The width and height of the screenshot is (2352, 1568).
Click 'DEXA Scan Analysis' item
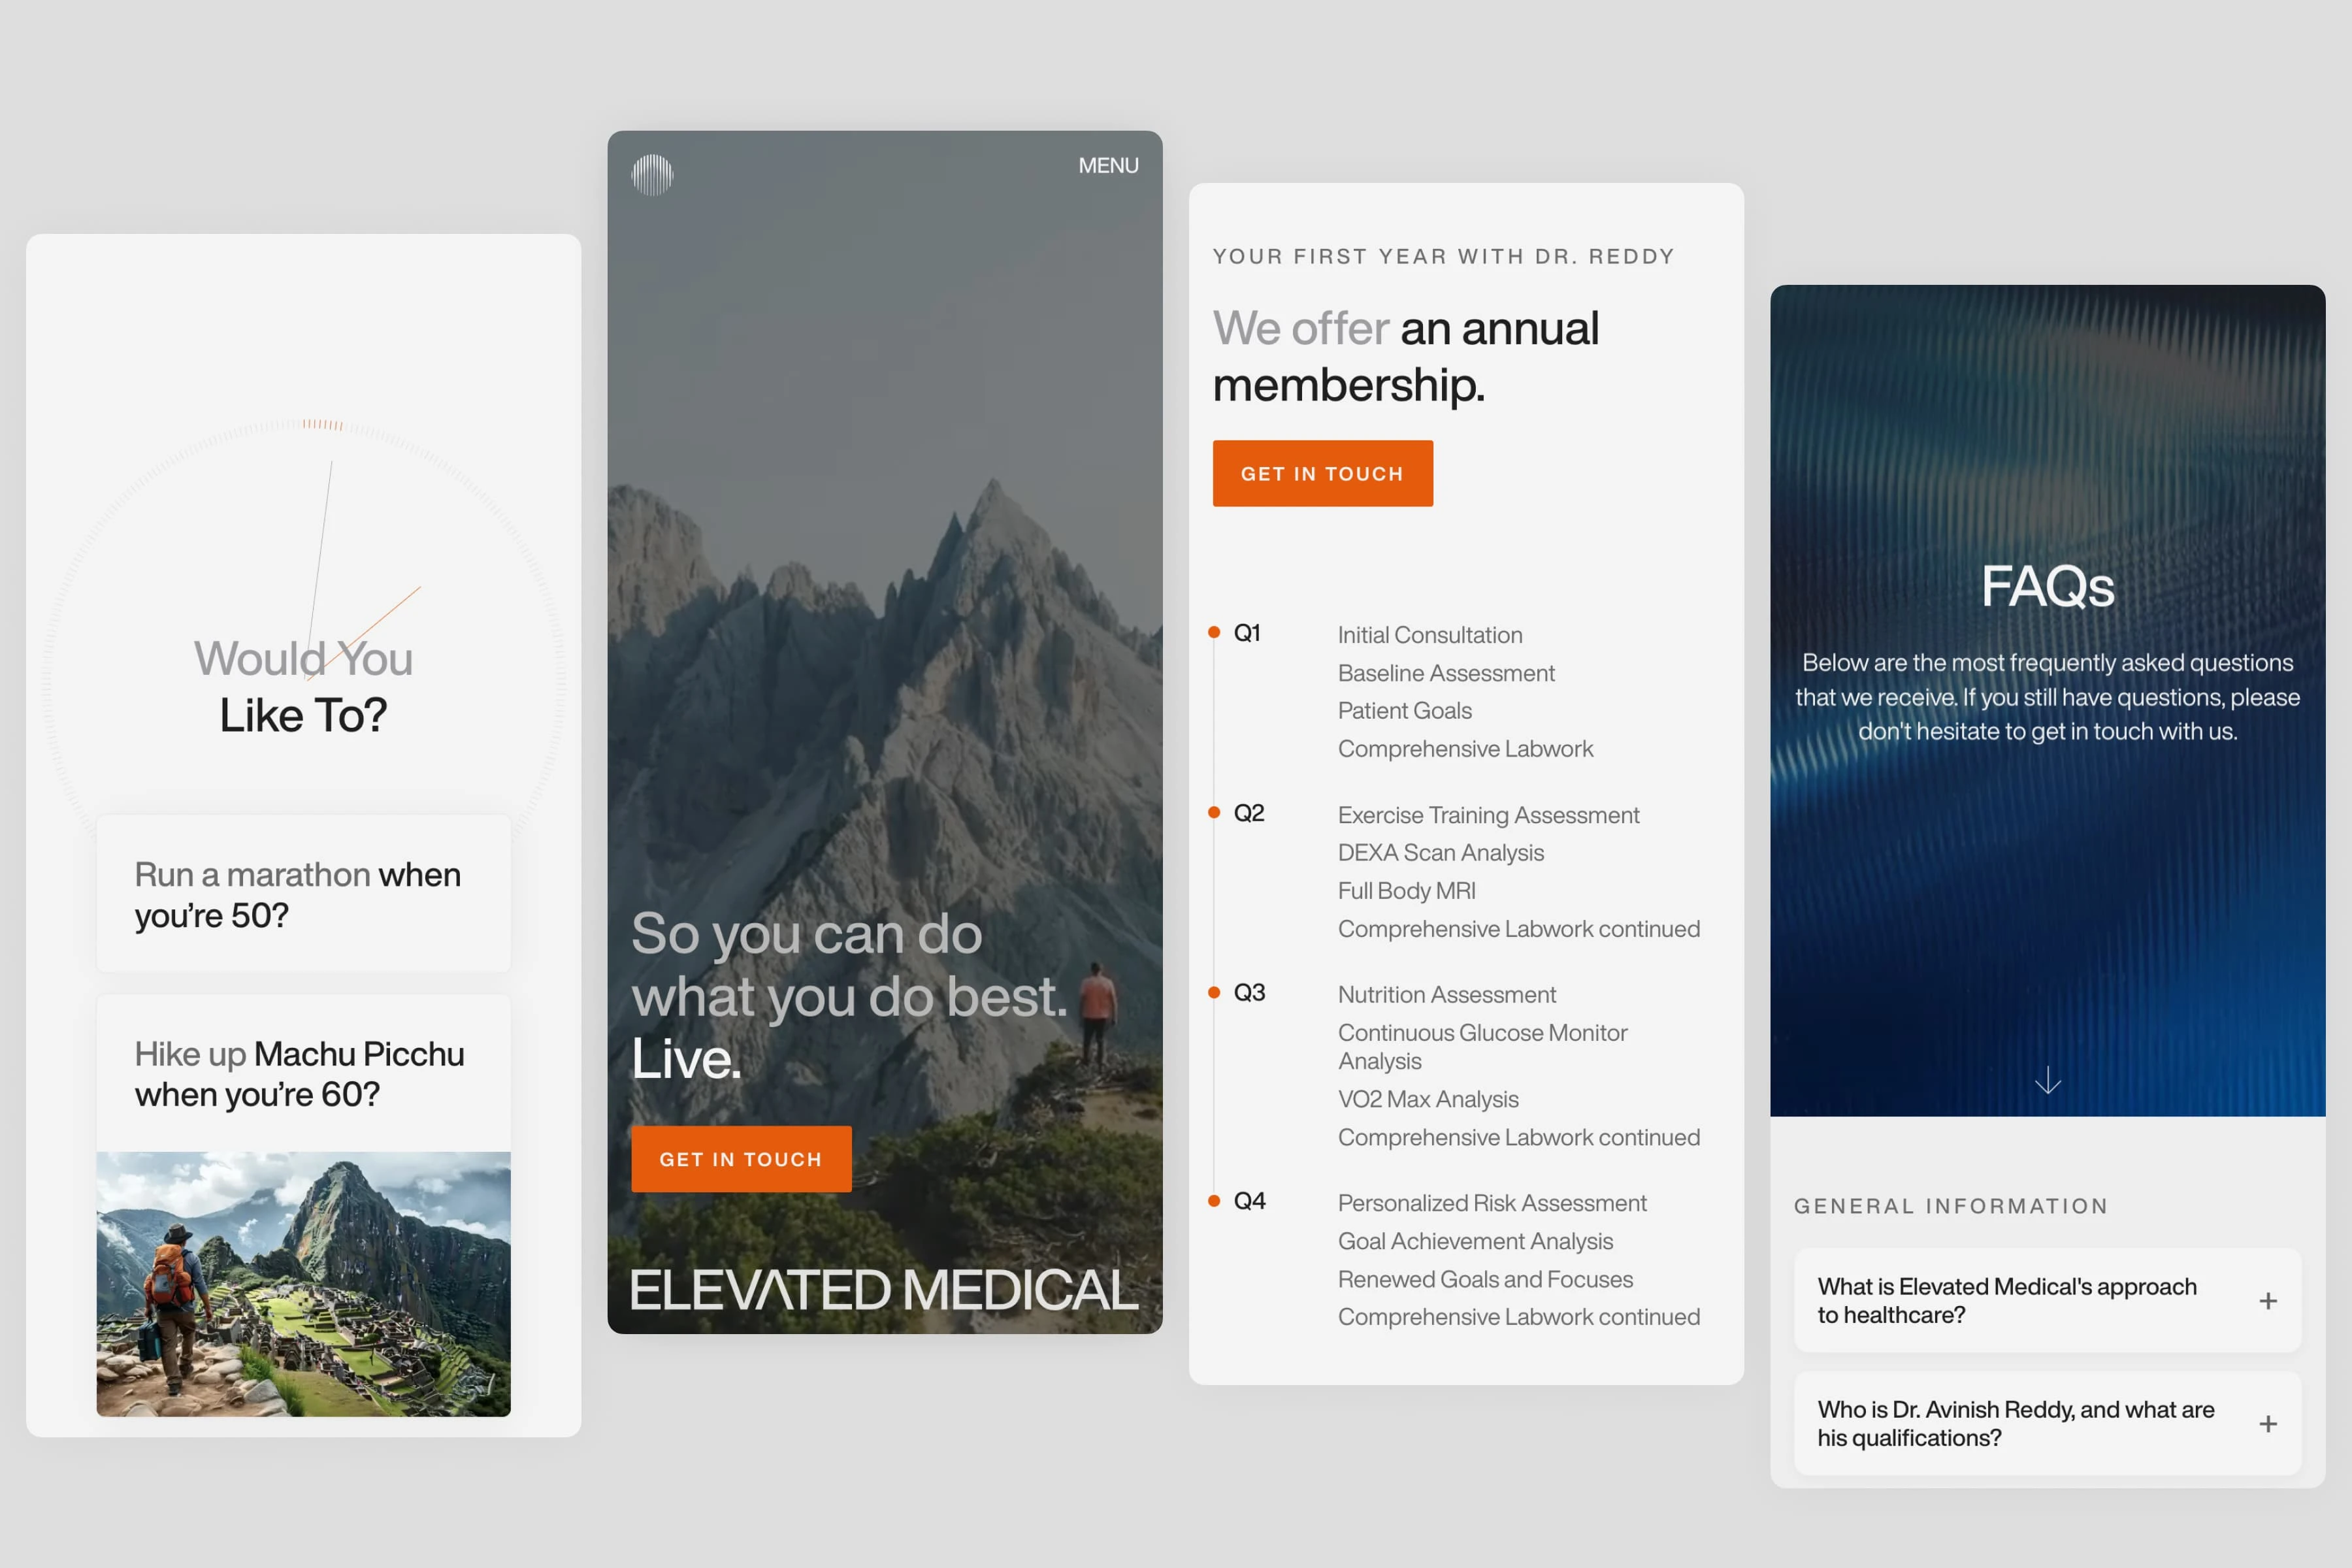(1441, 852)
